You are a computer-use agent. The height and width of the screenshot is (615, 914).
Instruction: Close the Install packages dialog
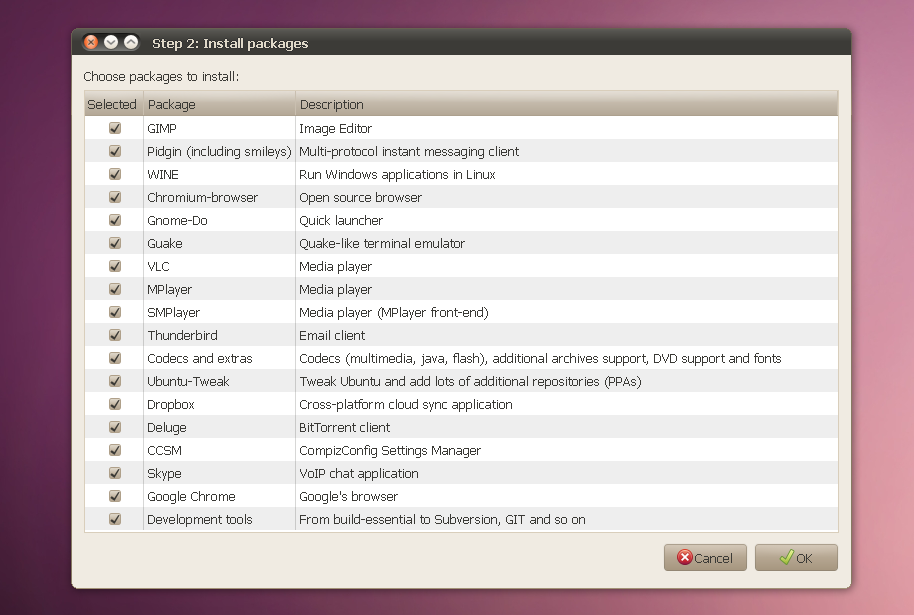[x=91, y=42]
